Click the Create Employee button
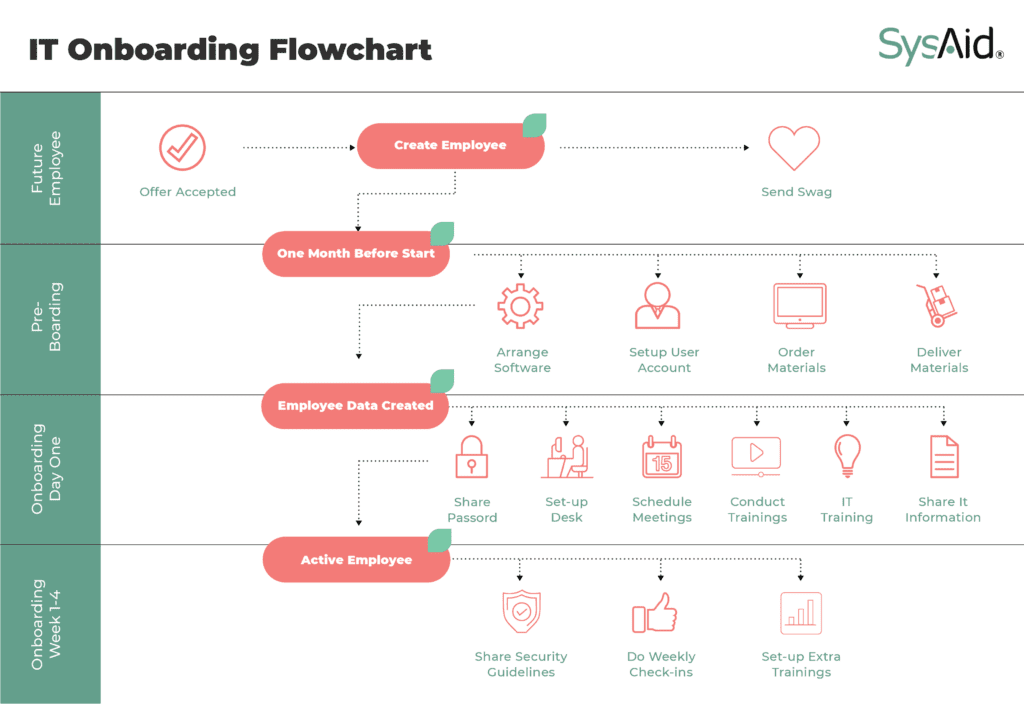Viewport: 1024px width, 704px height. pos(450,146)
